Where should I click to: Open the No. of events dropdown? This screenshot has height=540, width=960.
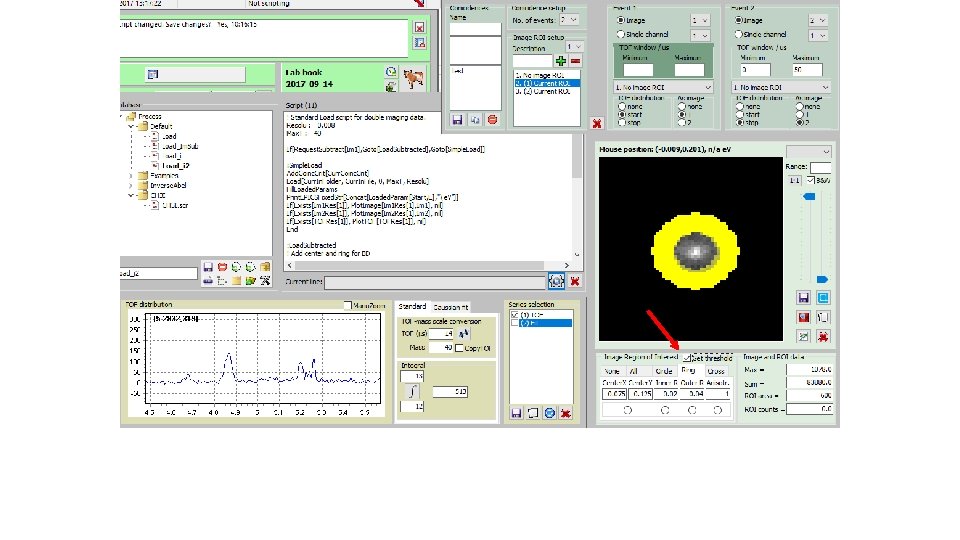pos(569,19)
